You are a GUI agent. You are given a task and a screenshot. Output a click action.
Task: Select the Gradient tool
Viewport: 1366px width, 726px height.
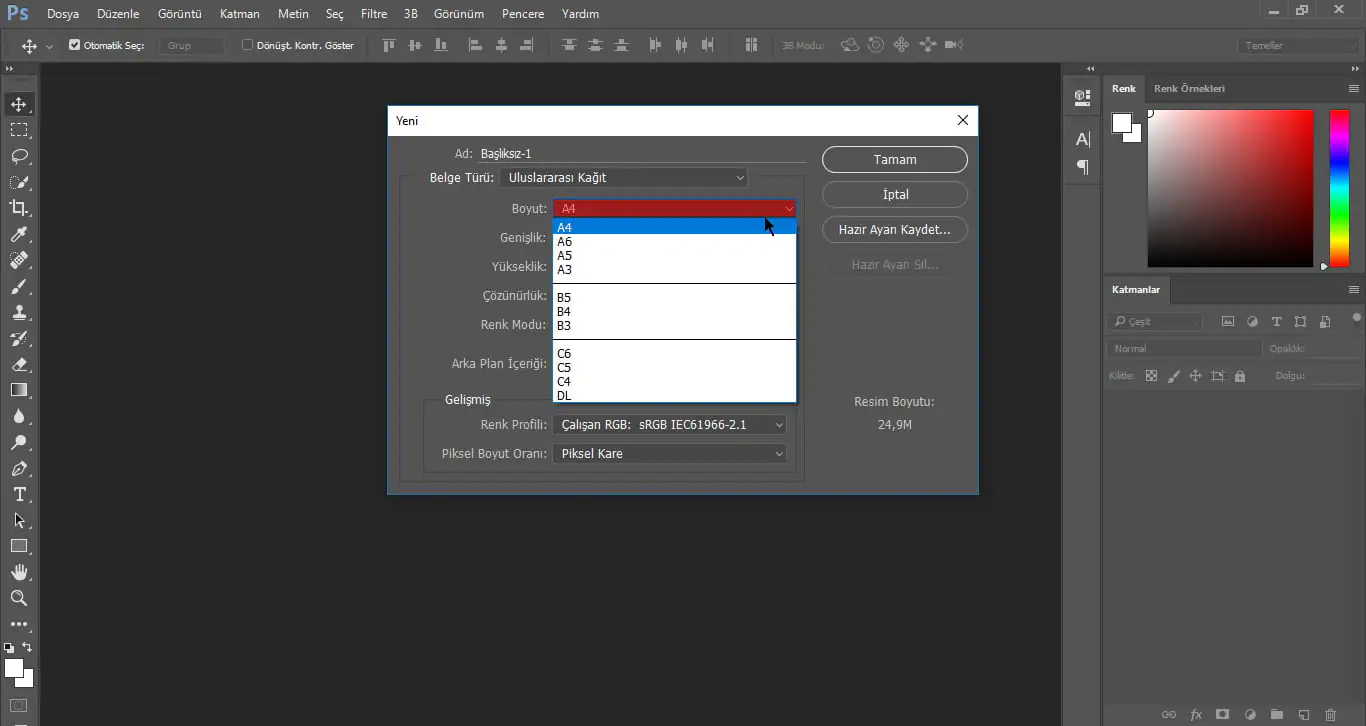coord(19,390)
